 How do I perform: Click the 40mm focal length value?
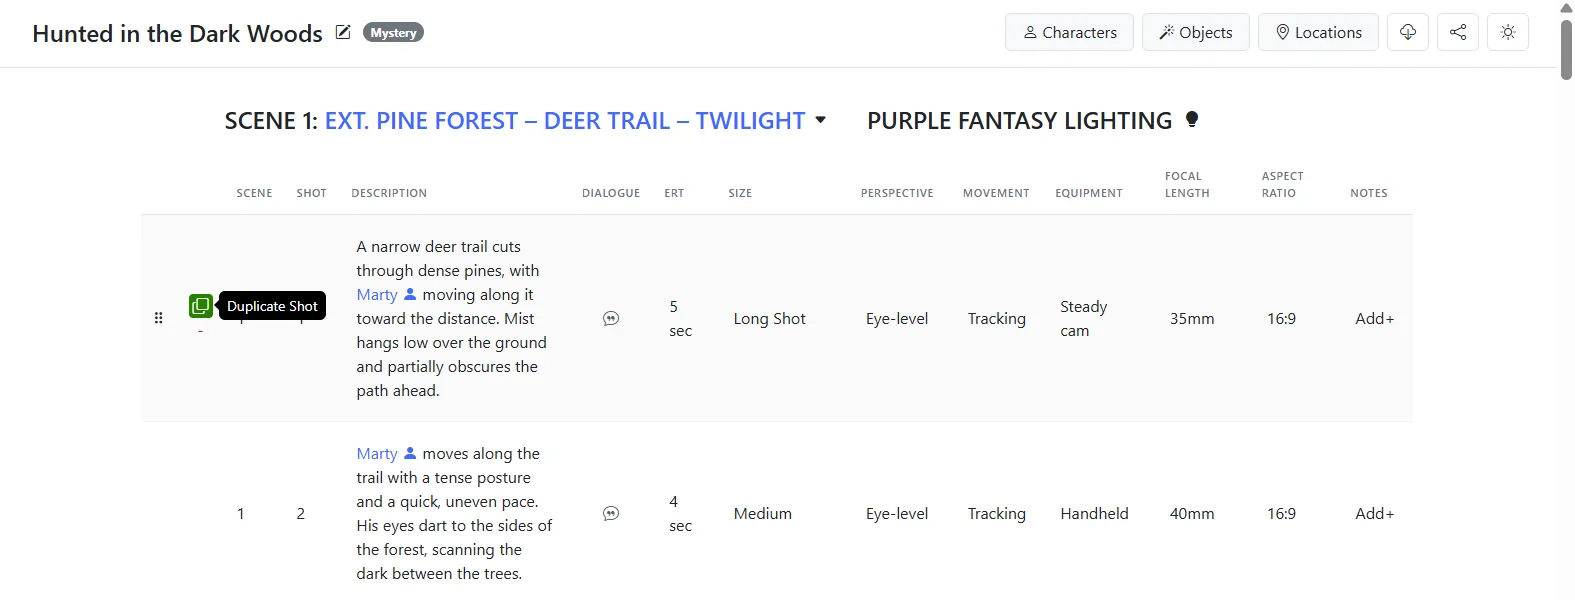1192,513
